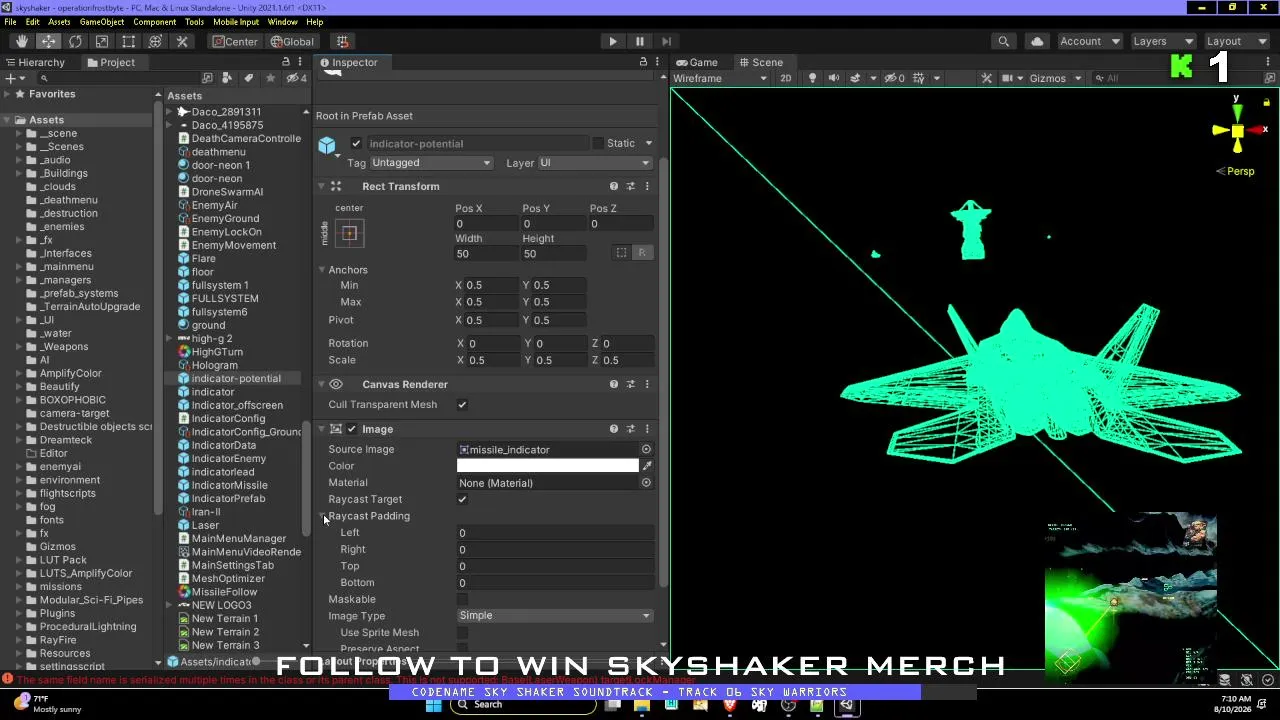
Task: Select the Rotate tool
Action: point(75,41)
